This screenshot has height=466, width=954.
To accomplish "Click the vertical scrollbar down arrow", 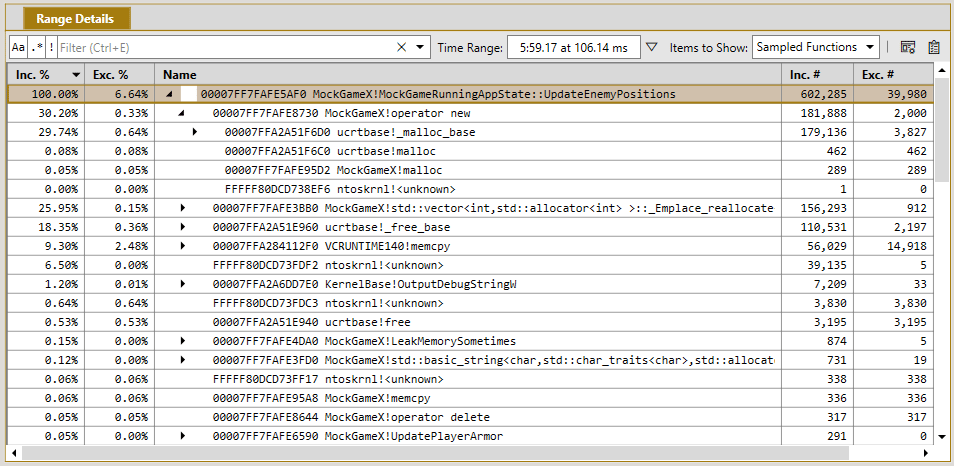I will click(x=941, y=436).
